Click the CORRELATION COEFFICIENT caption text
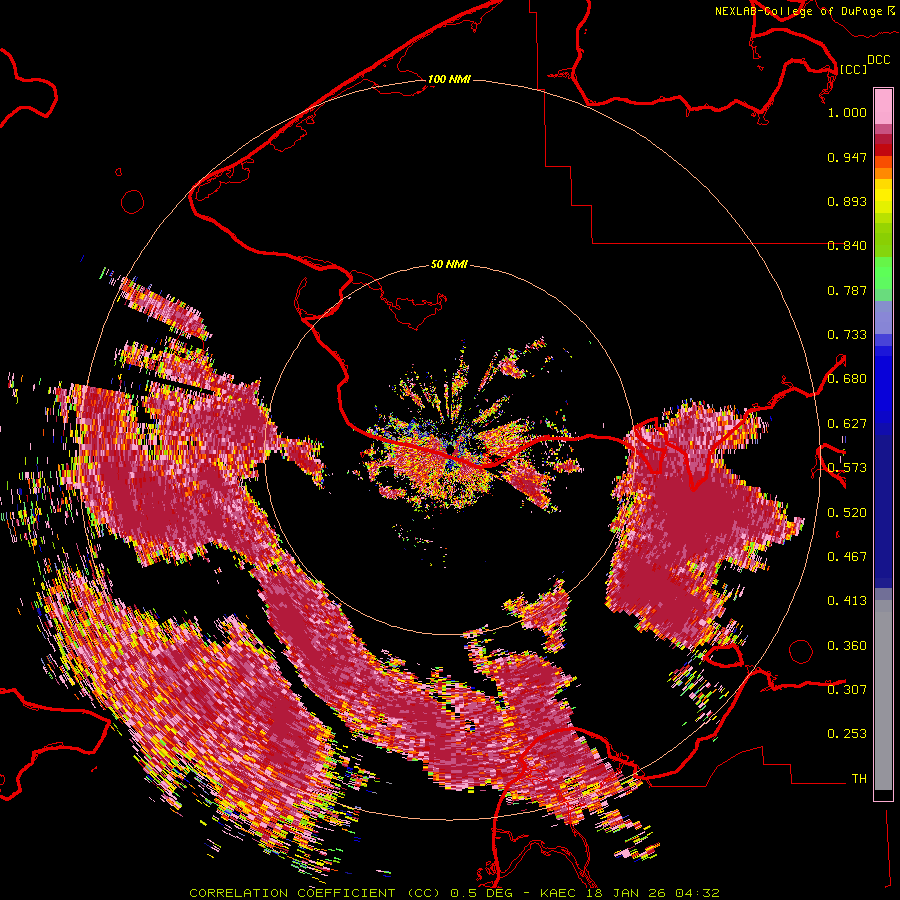Viewport: 900px width, 900px height. (292, 893)
